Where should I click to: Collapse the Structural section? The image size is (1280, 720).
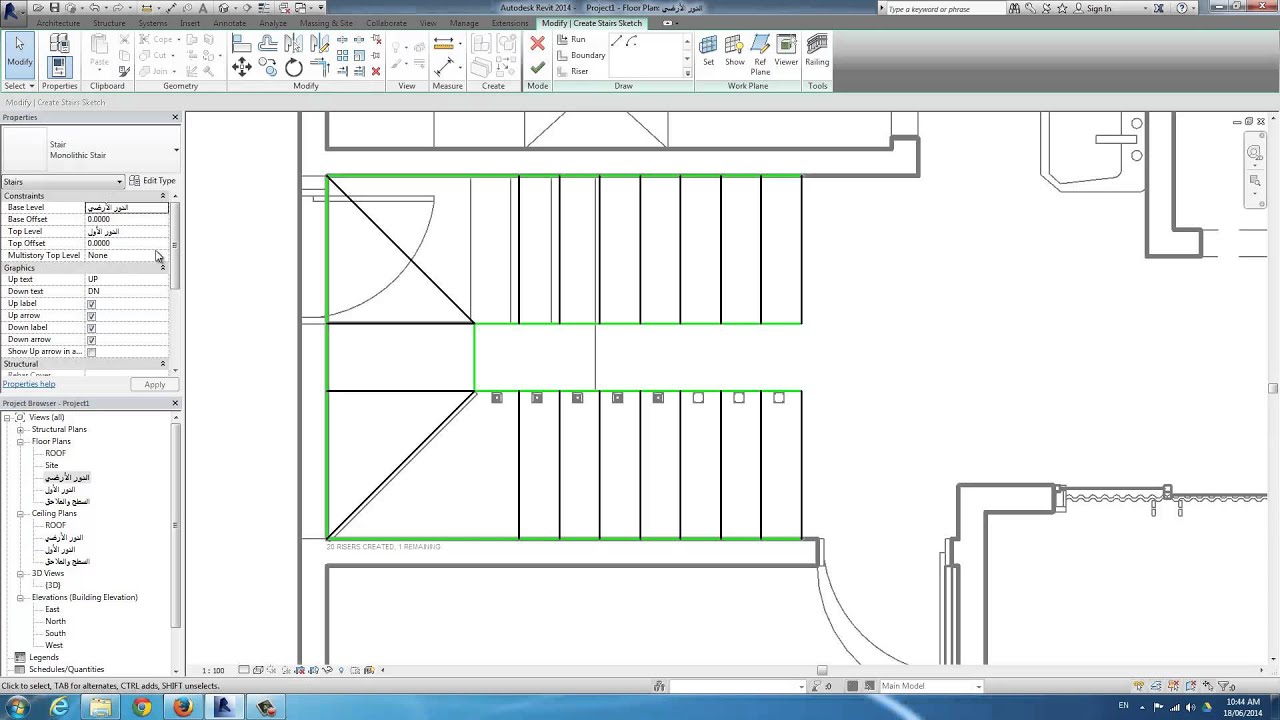(163, 364)
